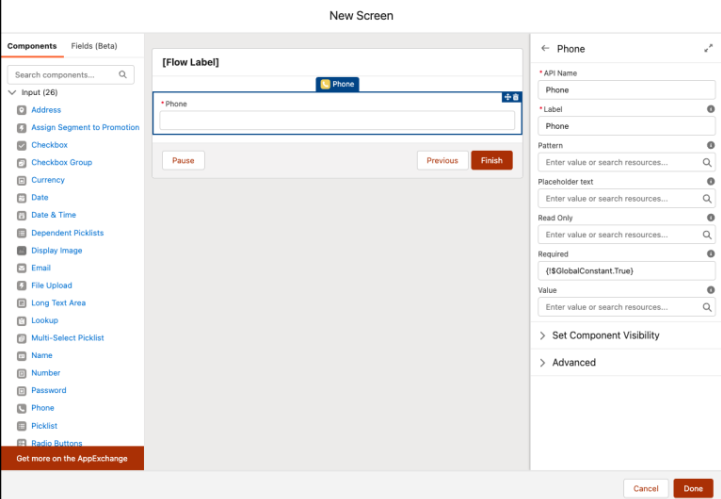Viewport: 721px width, 499px height.
Task: Switch to the Components tab
Action: click(x=32, y=46)
